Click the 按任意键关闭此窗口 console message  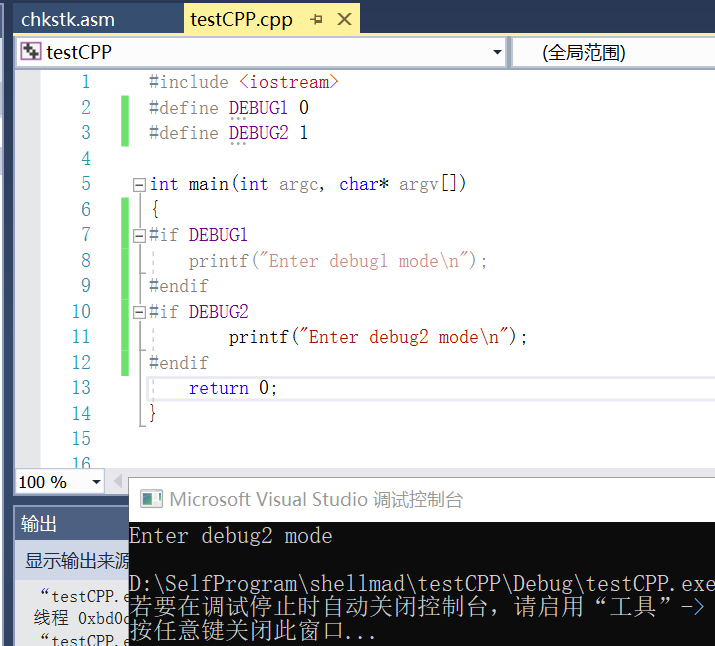(x=253, y=631)
